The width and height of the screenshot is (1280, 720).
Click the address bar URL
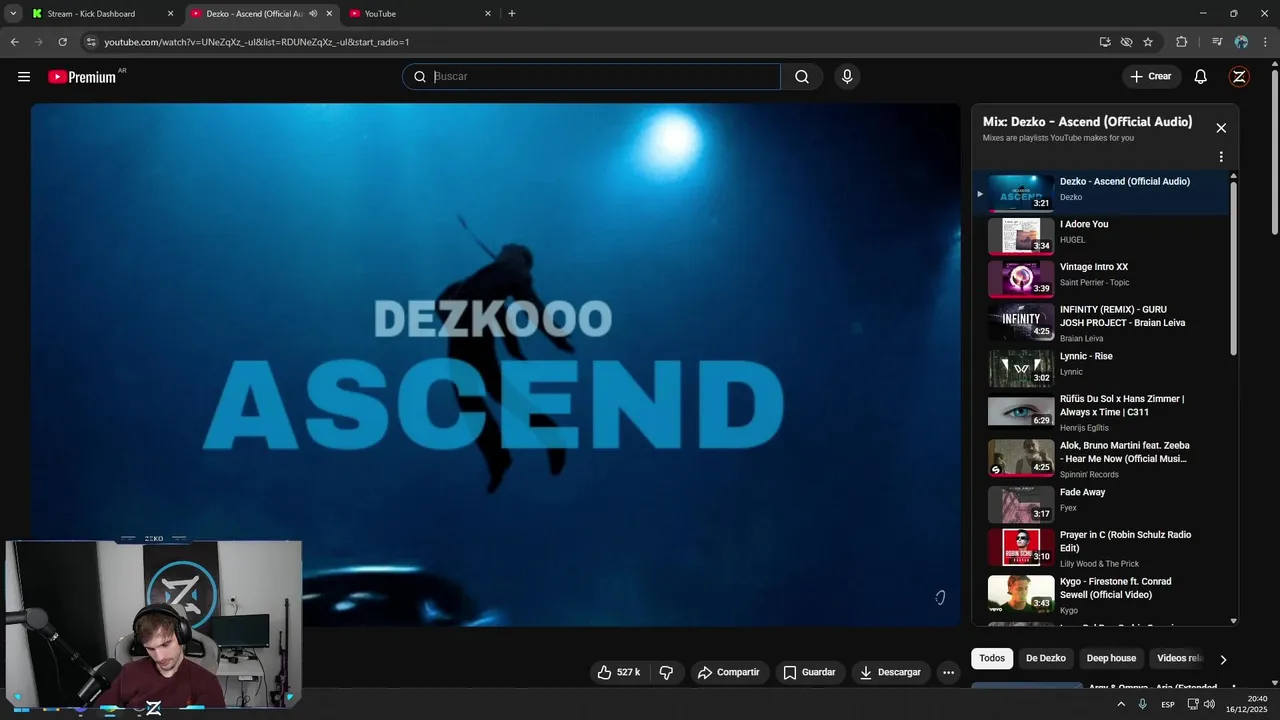[x=257, y=42]
